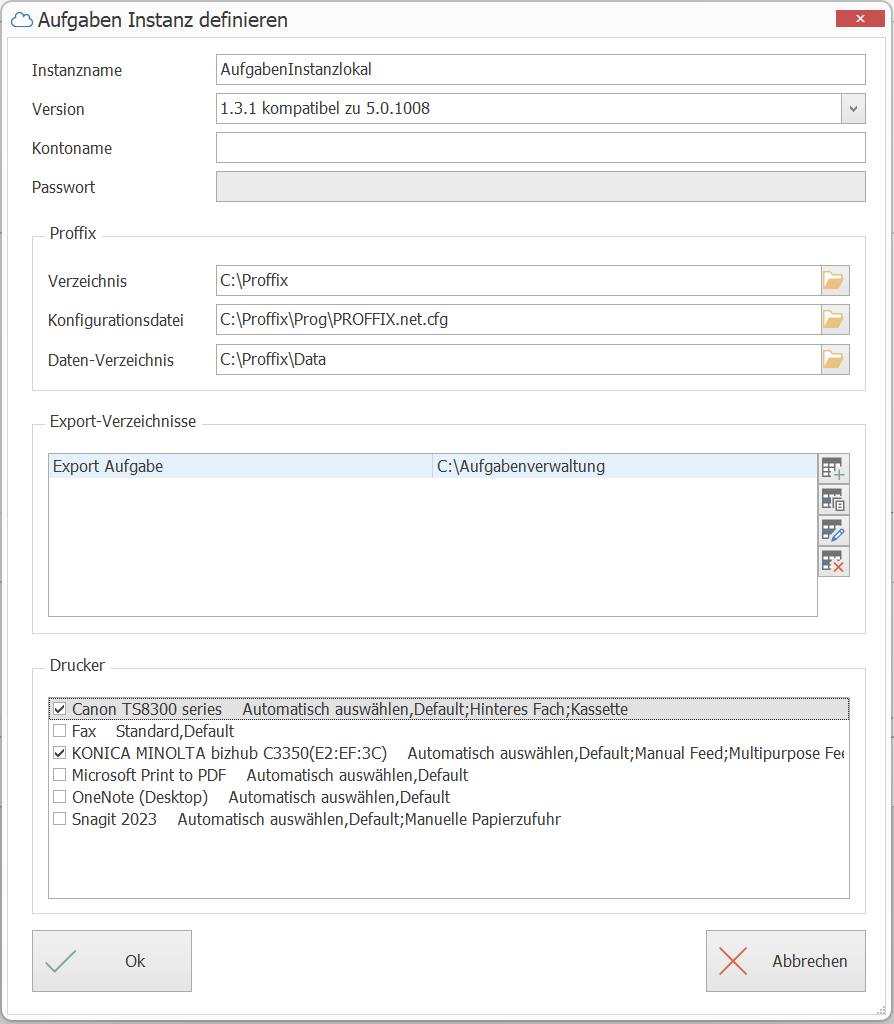Click the "Microsoft Print to PDF" printer name
Screen dimensions: 894x1024
[149, 776]
